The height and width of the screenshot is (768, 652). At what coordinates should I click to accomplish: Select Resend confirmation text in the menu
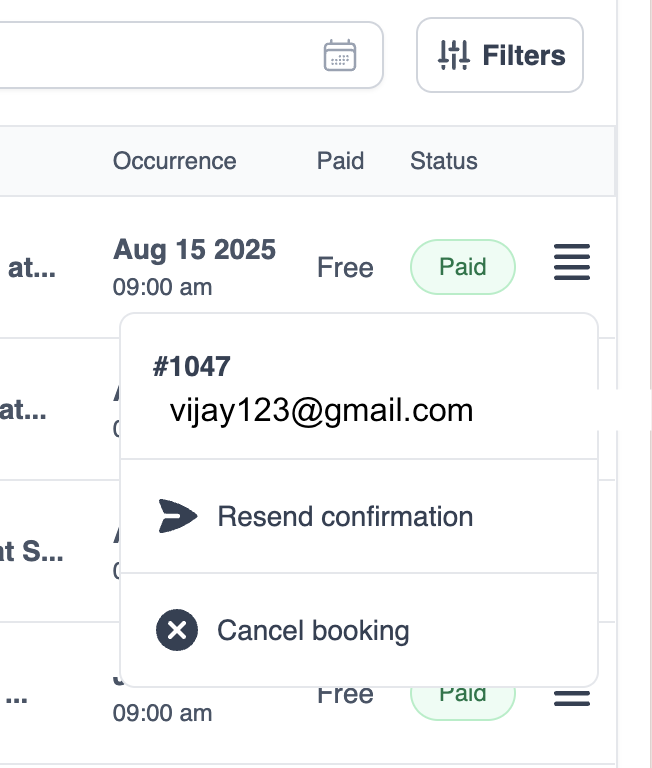[x=345, y=516]
